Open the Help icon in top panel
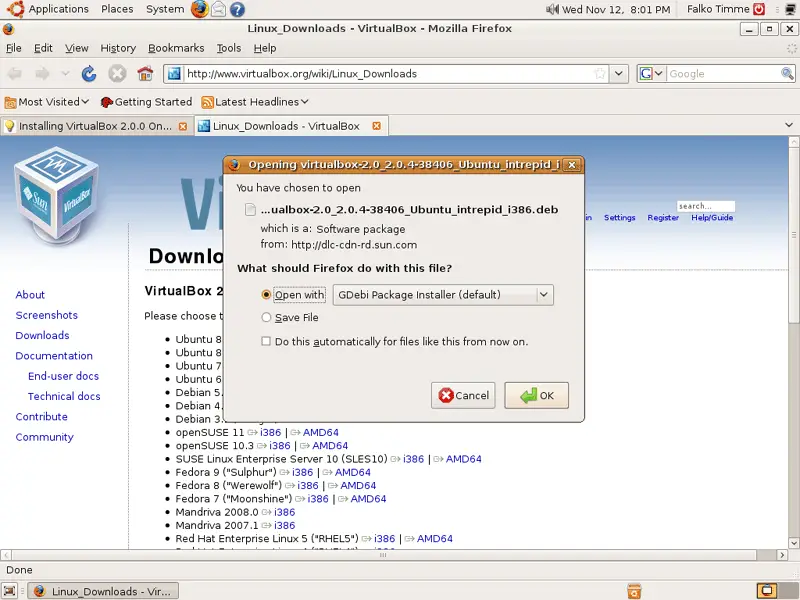The width and height of the screenshot is (800, 600). (237, 9)
